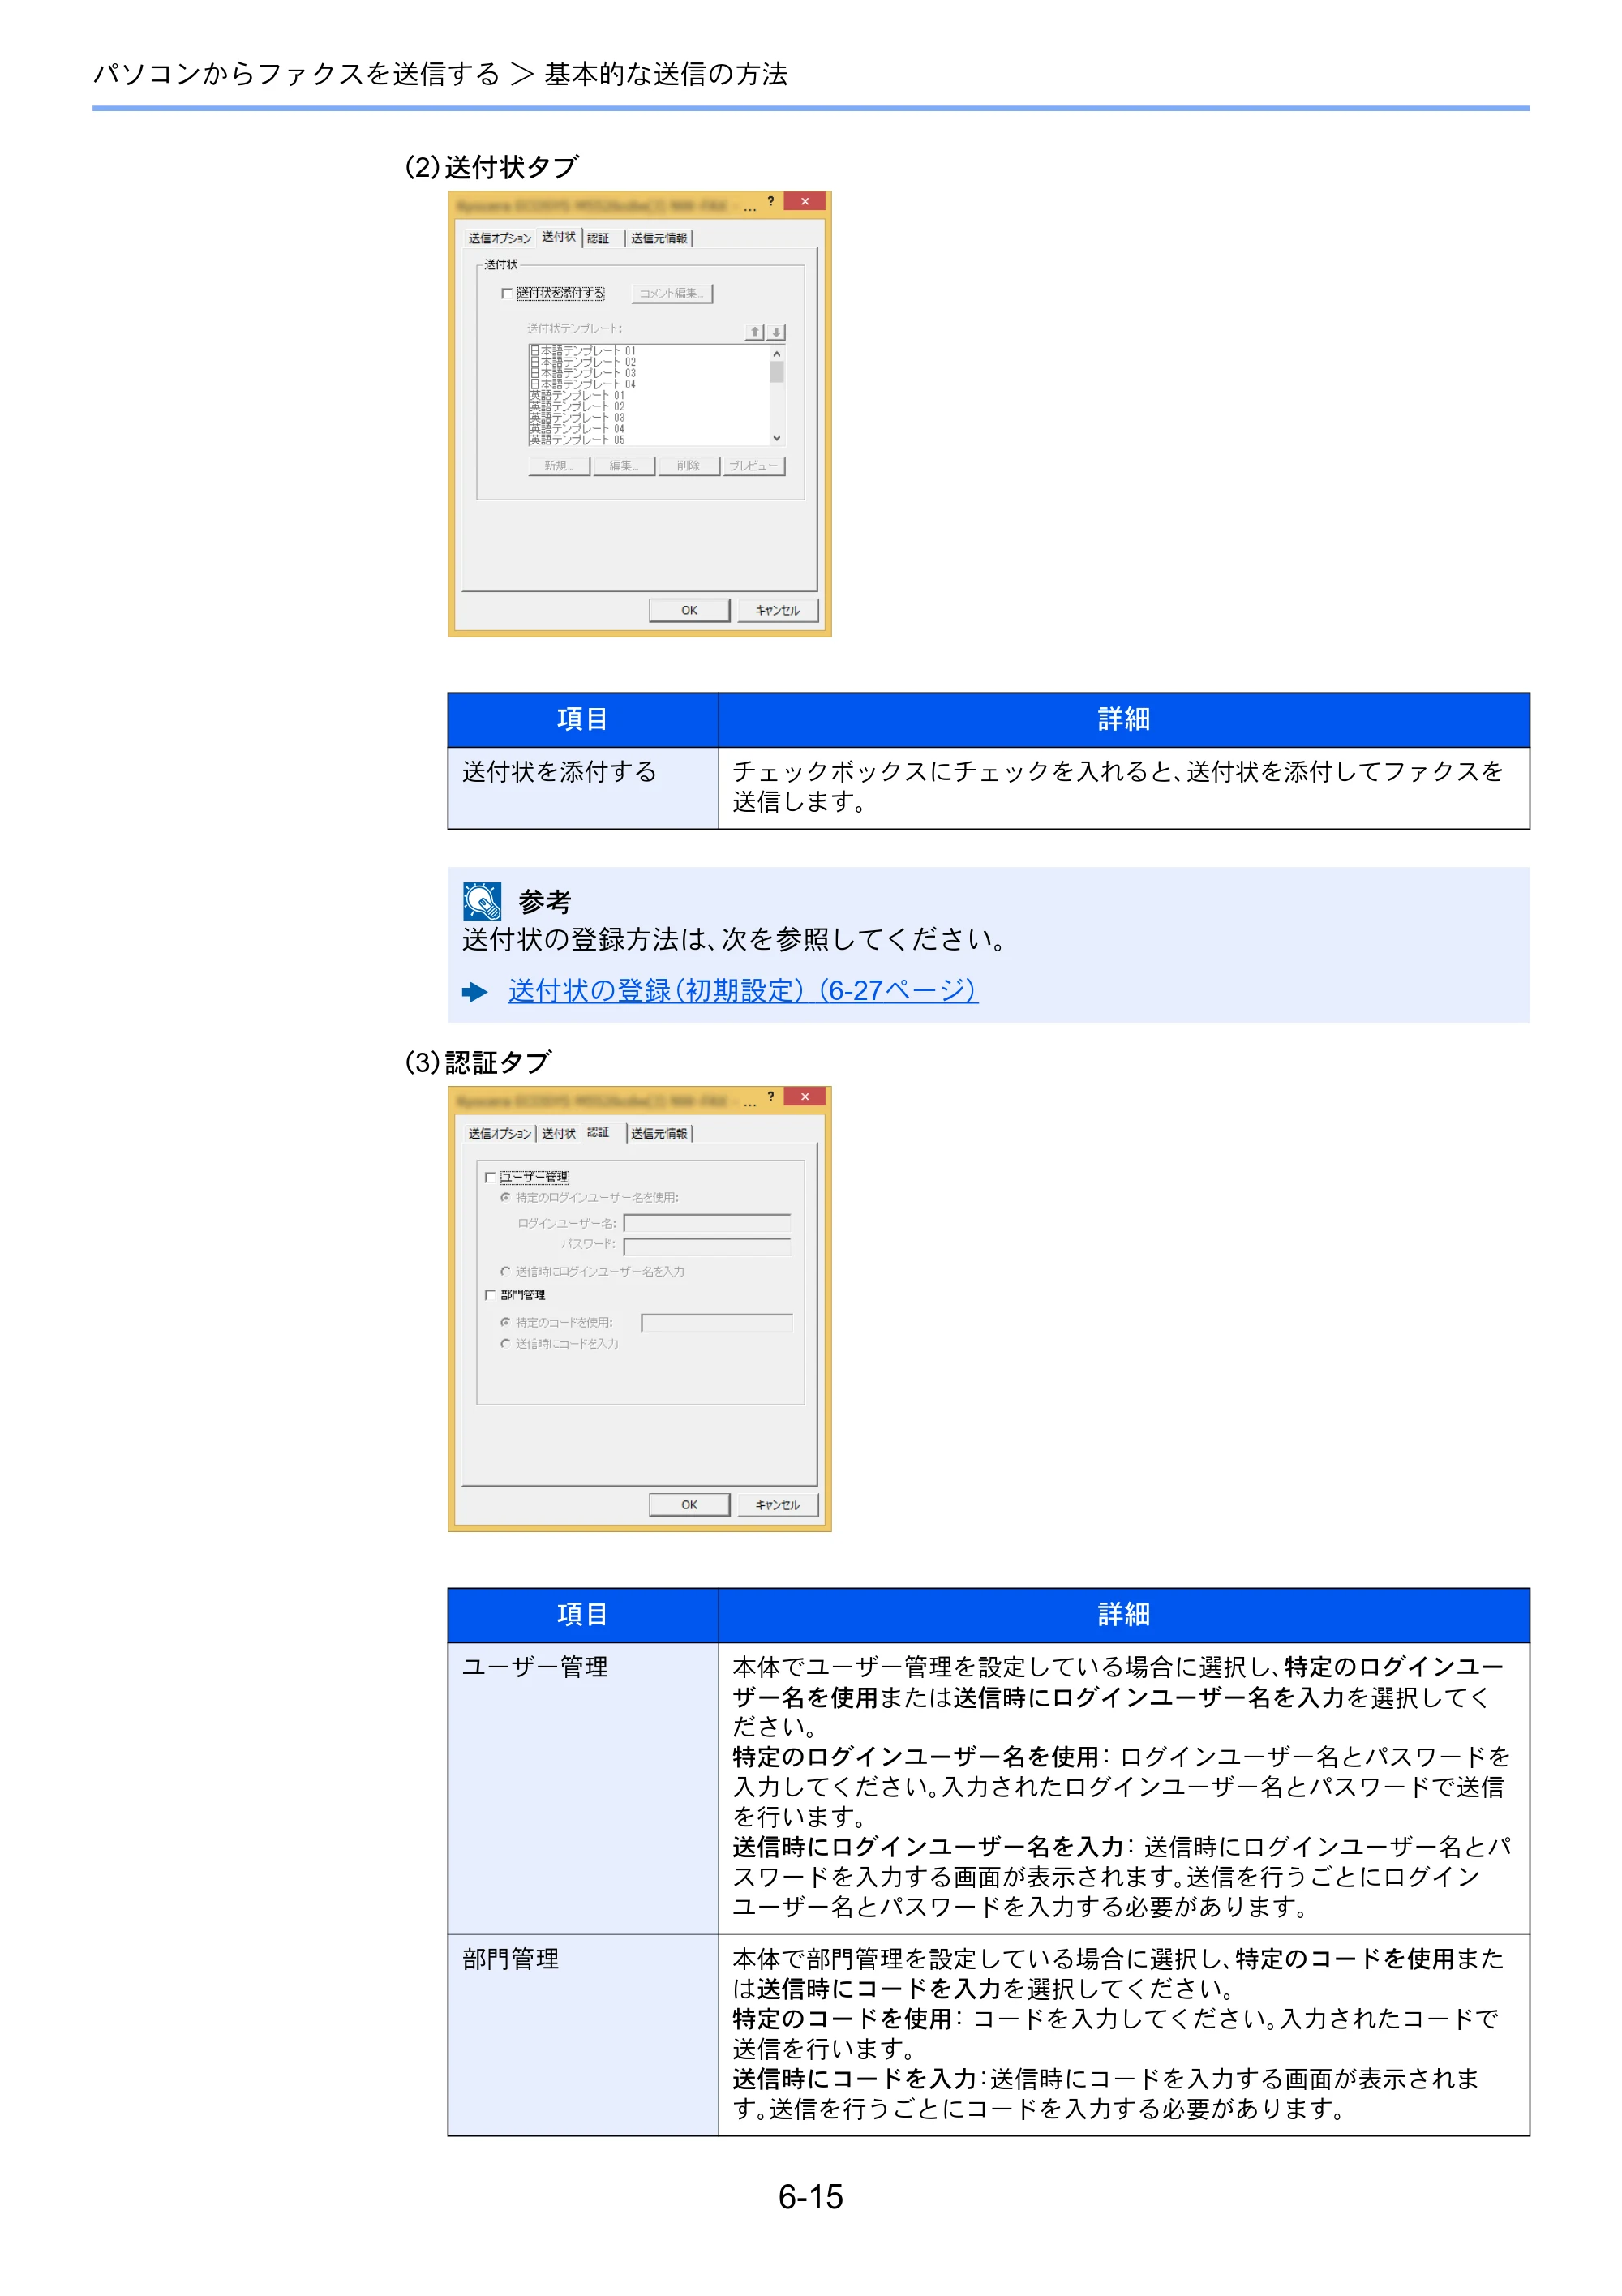The width and height of the screenshot is (1622, 2296).
Task: Enable the 送付状を添付する checkbox
Action: point(507,293)
